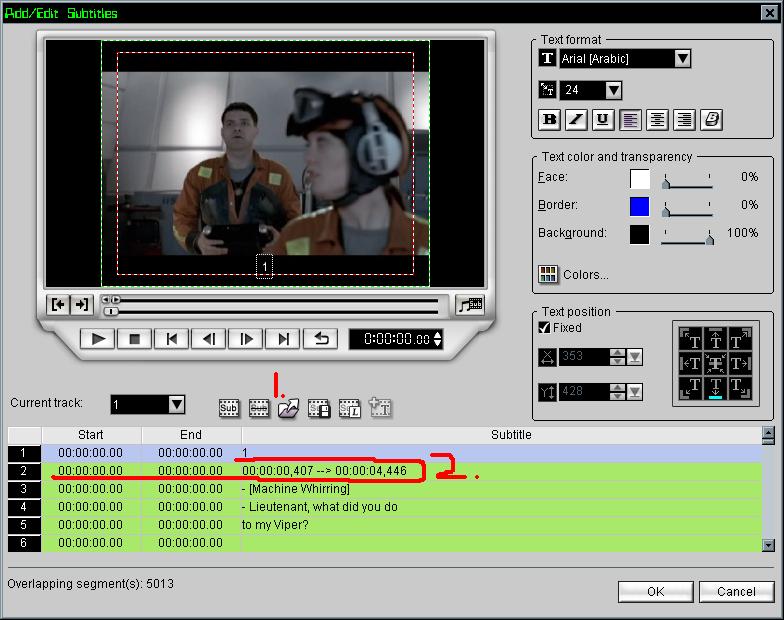Position text at center
784x620 pixels.
(716, 363)
